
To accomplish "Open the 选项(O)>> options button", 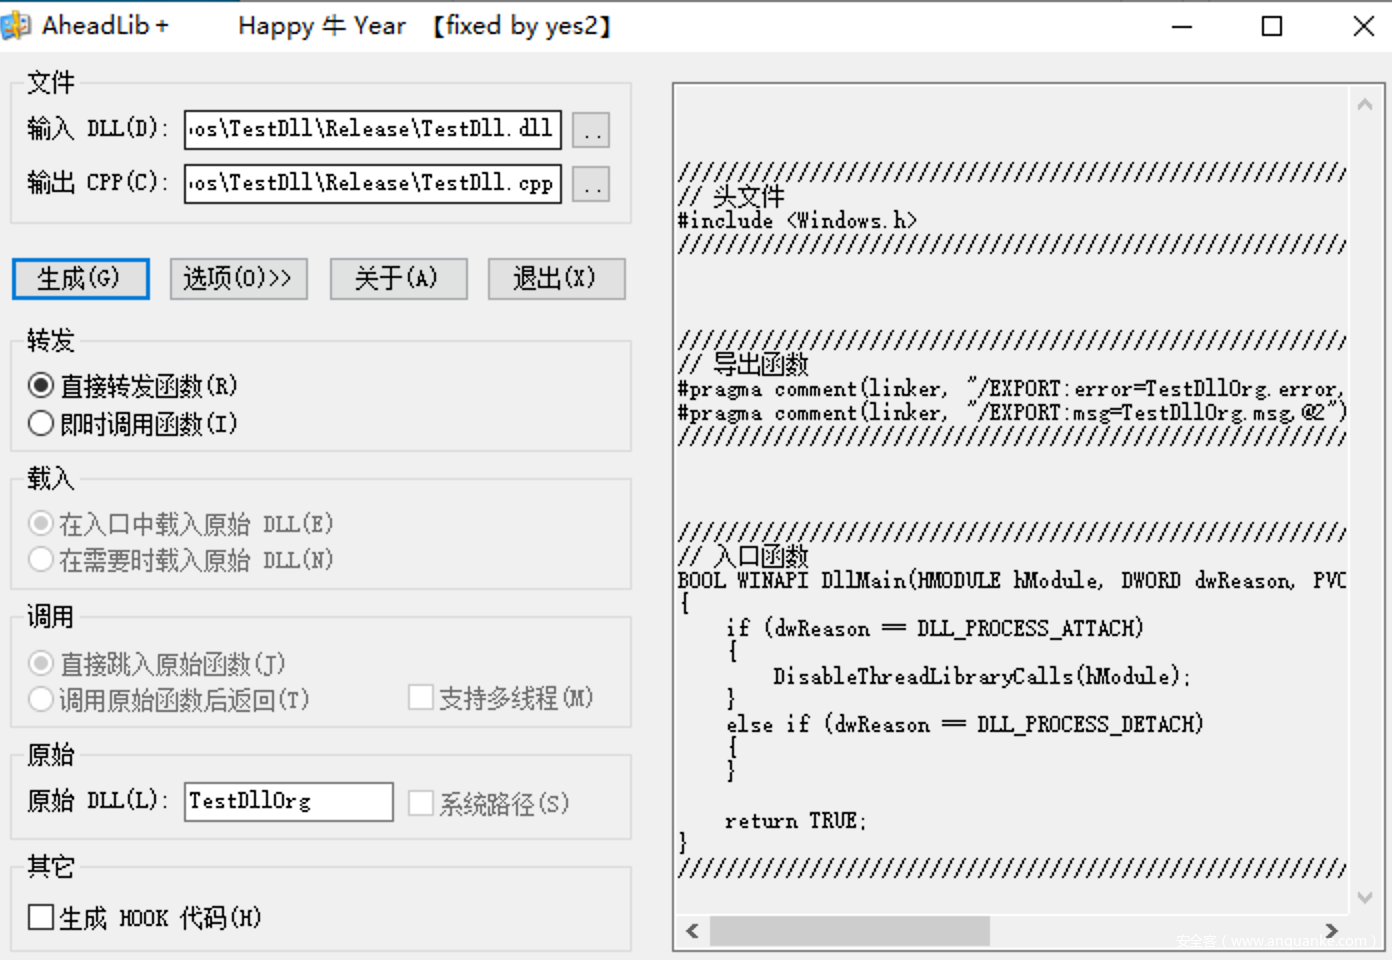I will (x=238, y=279).
